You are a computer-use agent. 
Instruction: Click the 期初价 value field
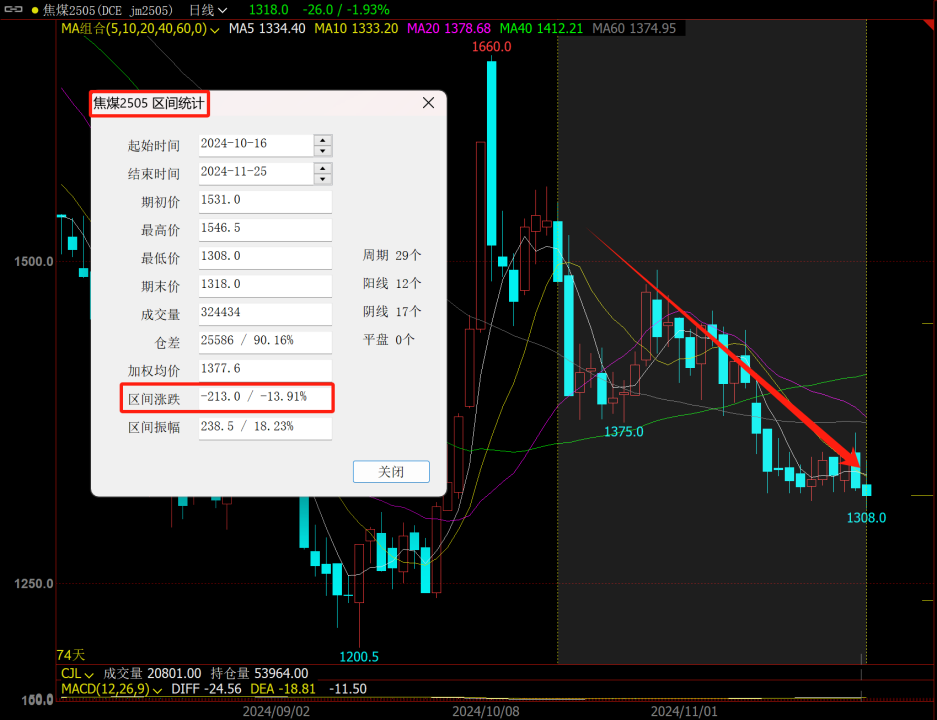click(x=265, y=201)
